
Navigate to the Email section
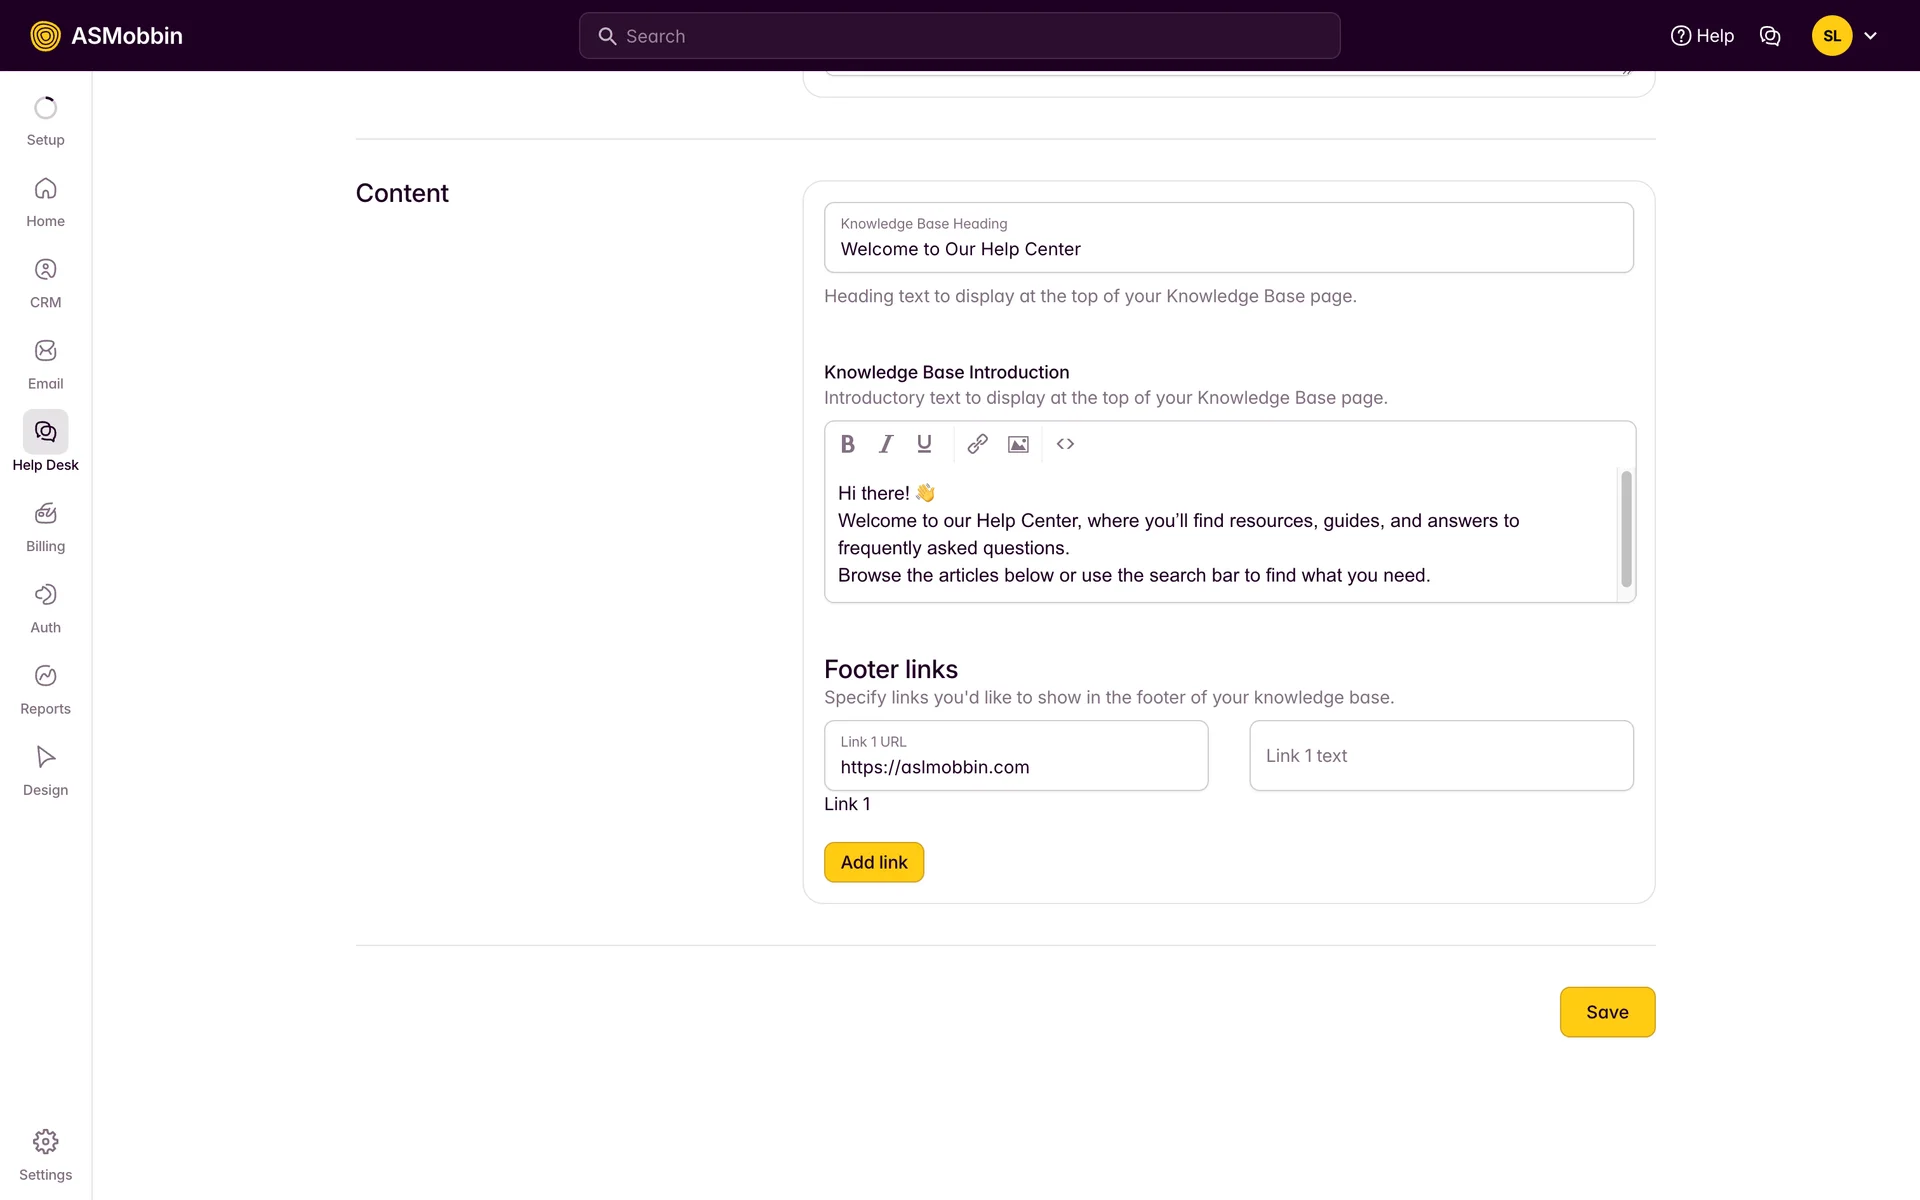coord(45,364)
